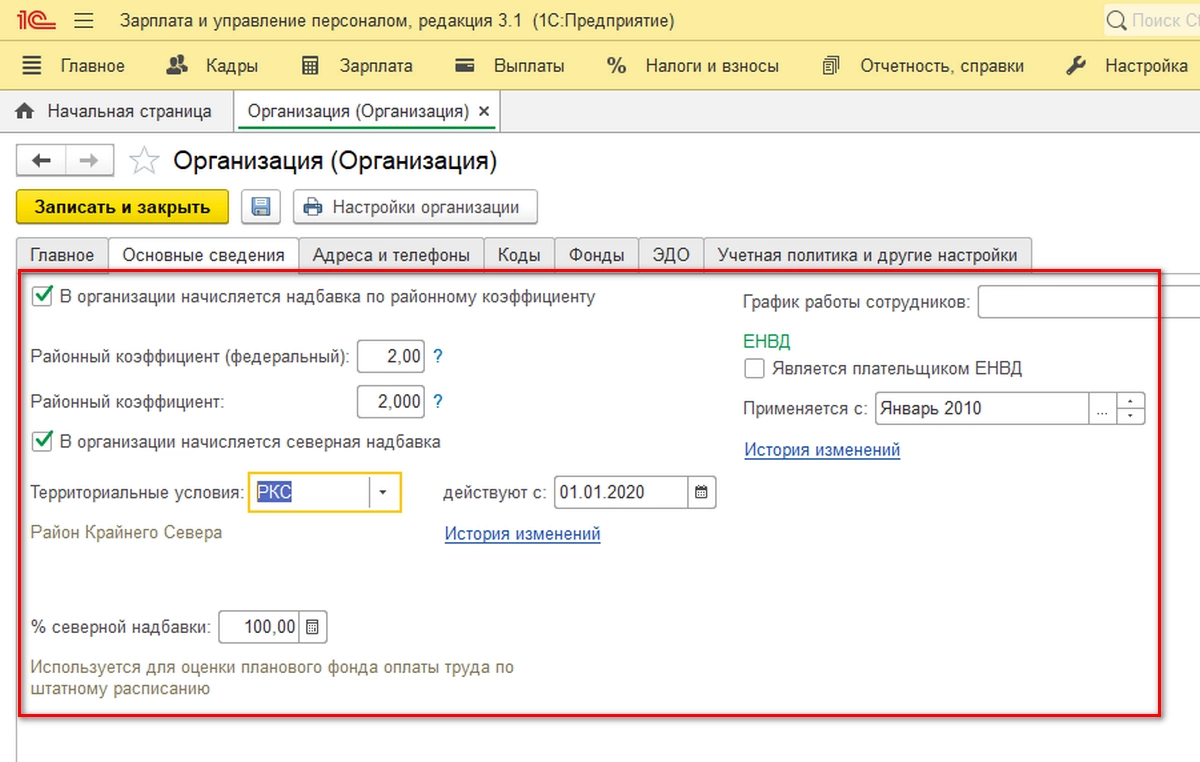This screenshot has height=762, width=1200.
Task: Enable the Является плательщиком ЕНВД checkbox
Action: coord(754,368)
